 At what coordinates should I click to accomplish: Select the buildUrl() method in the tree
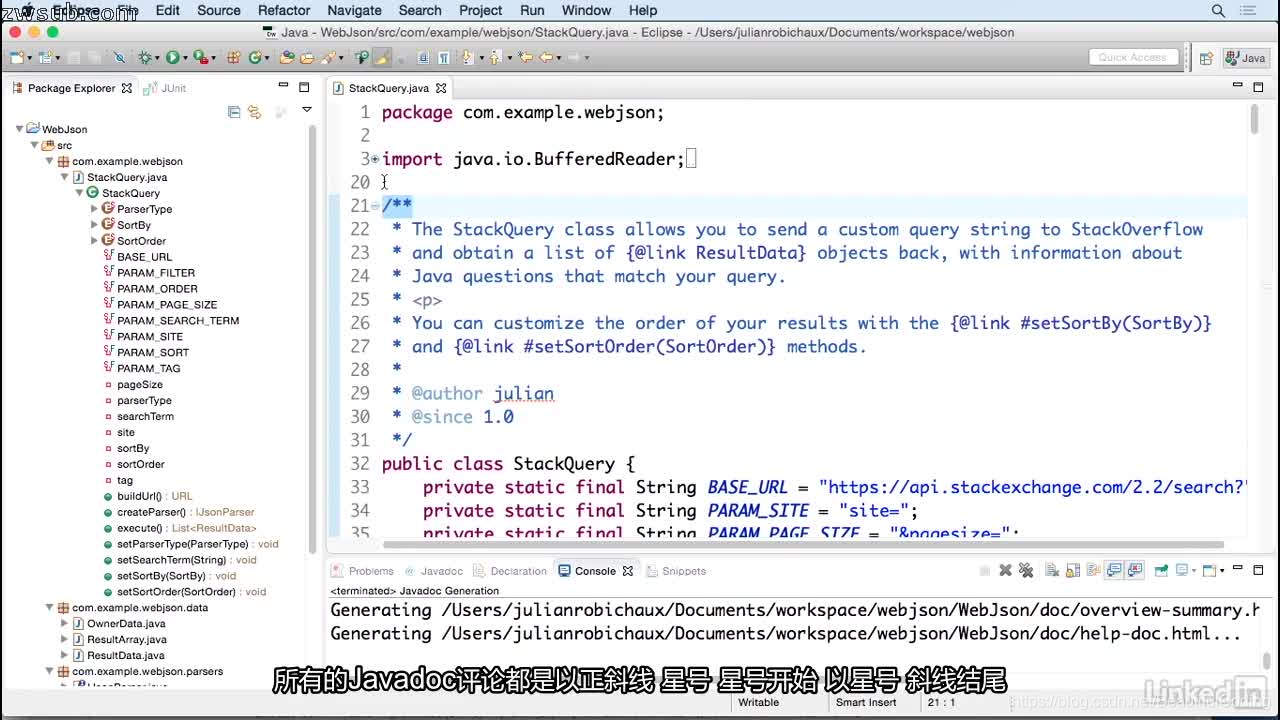click(154, 496)
